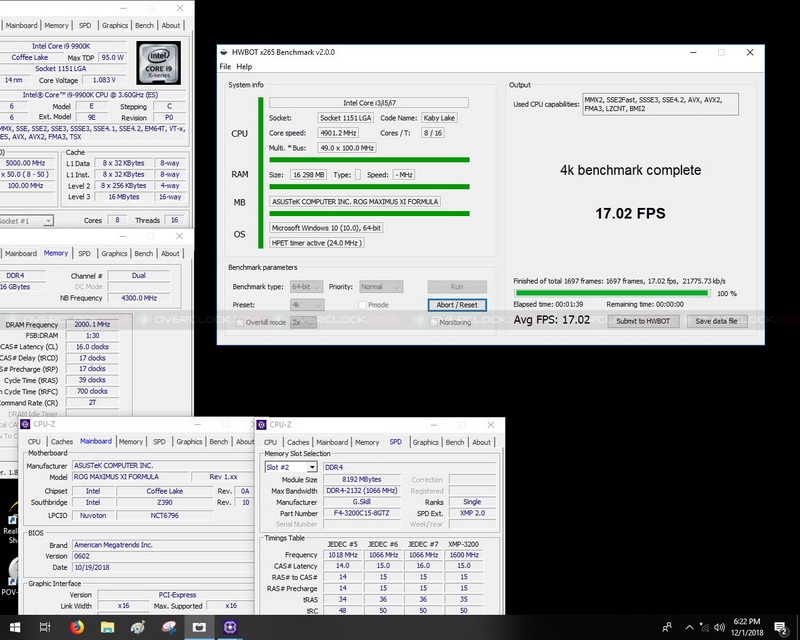Click the Southbridge Z390 value
The height and width of the screenshot is (640, 800).
click(164, 502)
